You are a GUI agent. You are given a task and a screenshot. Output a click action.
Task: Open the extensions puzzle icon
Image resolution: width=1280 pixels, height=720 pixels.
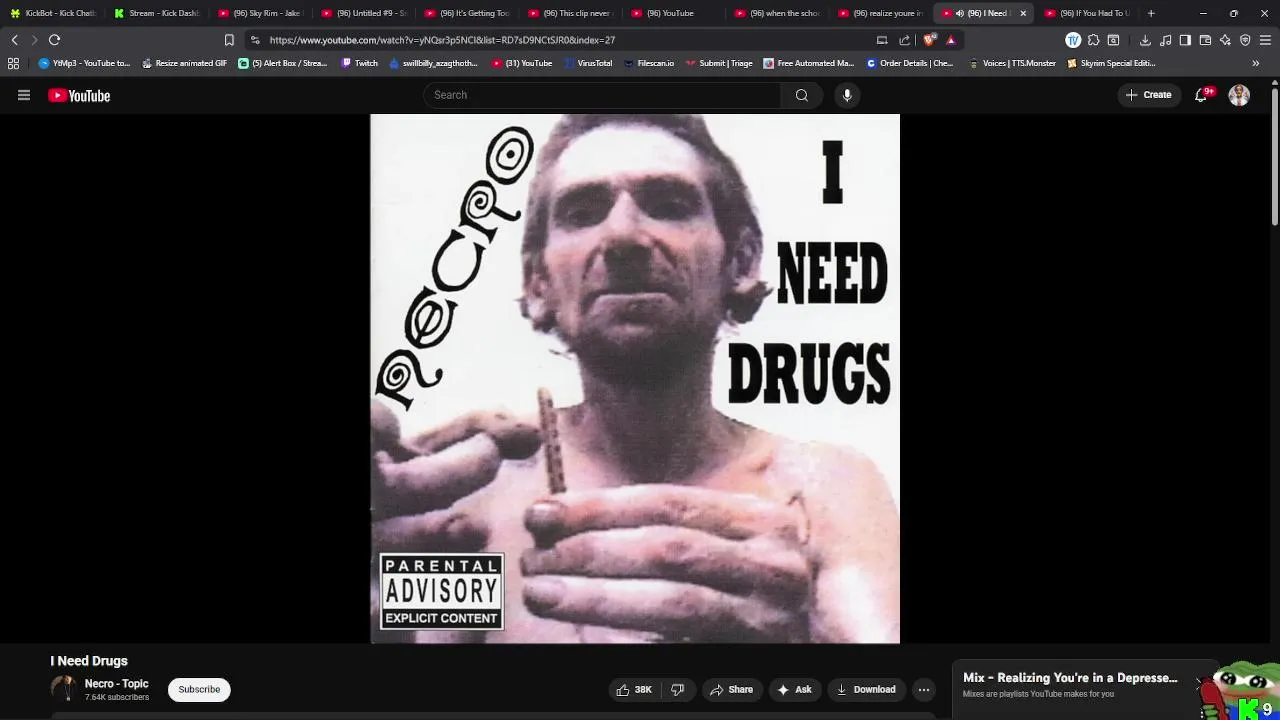[x=1093, y=40]
